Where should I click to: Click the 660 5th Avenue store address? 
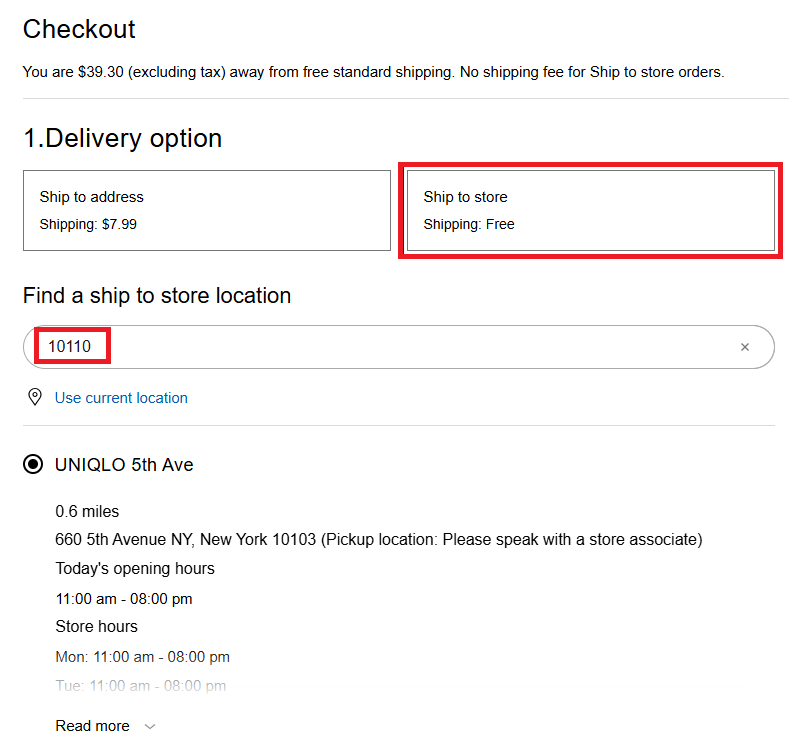[x=378, y=539]
